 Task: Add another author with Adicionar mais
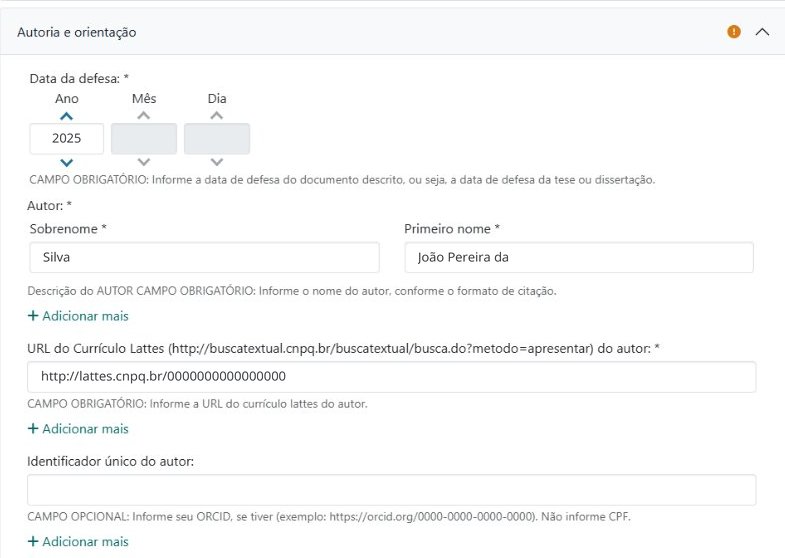coord(78,316)
